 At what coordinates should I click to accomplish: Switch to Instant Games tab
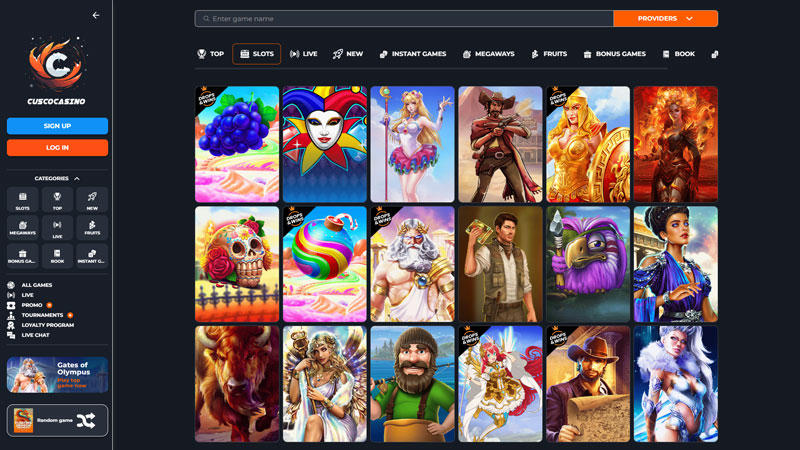click(413, 54)
